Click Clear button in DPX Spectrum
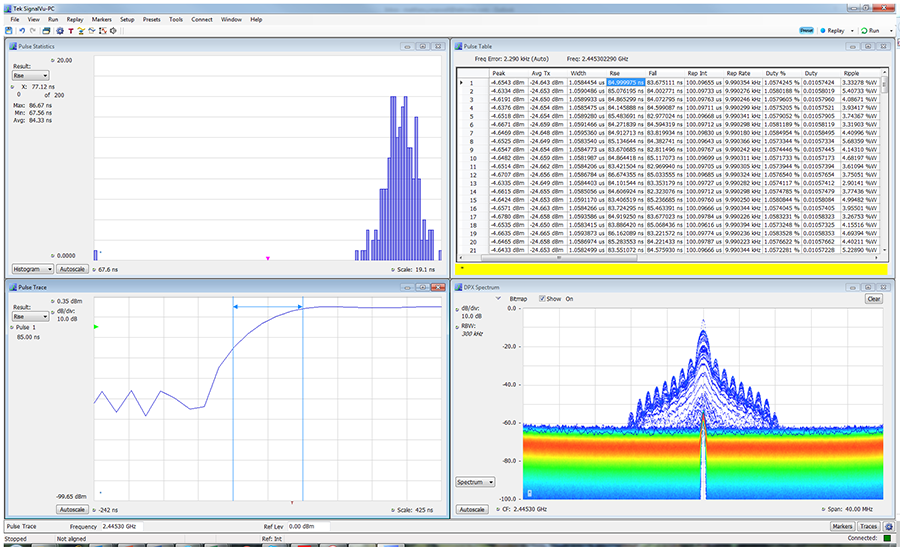The image size is (900, 547). coord(873,298)
